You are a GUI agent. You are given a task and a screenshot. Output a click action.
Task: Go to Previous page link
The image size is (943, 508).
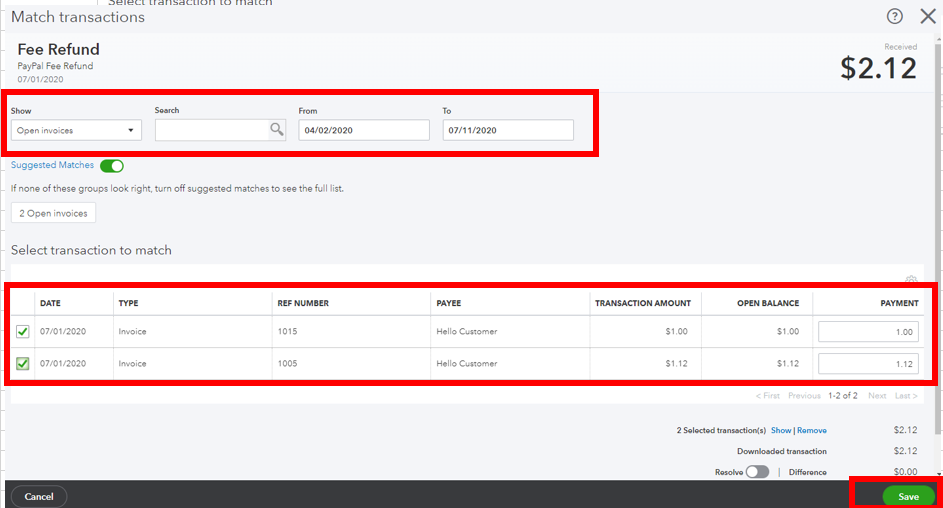804,396
